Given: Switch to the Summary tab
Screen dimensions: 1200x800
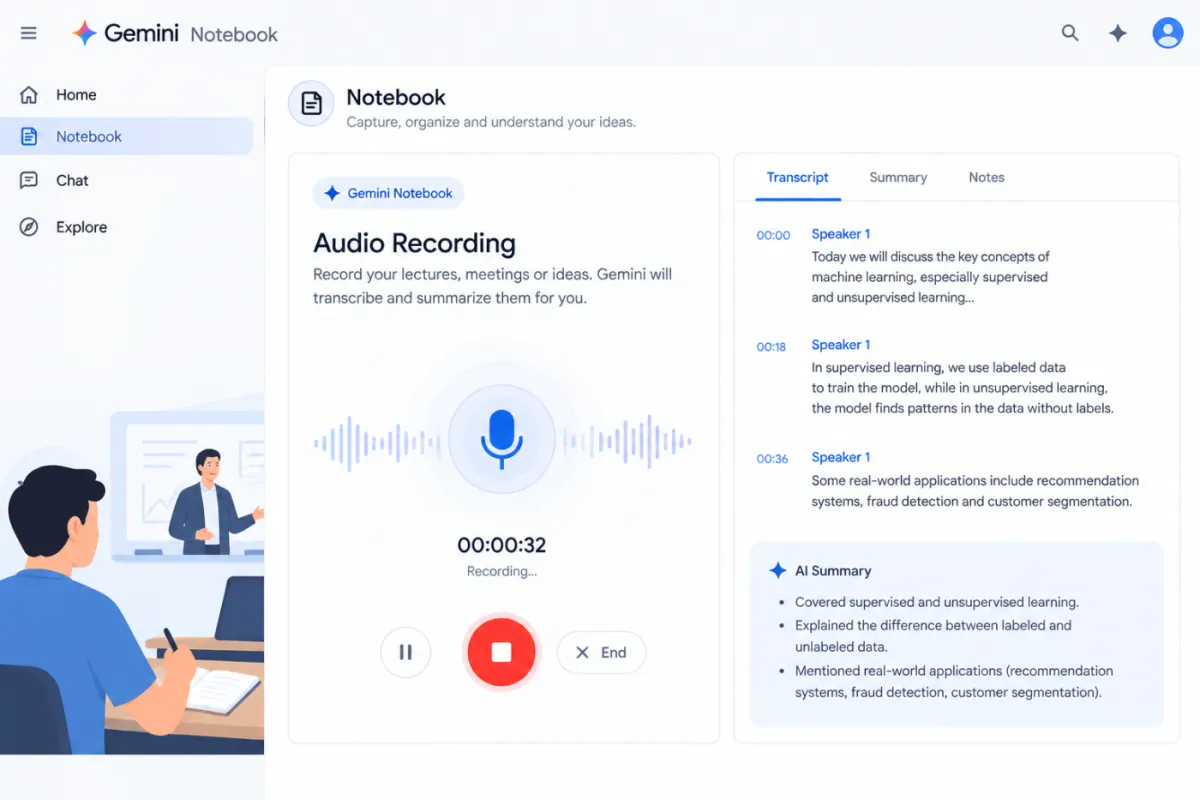Looking at the screenshot, I should (898, 177).
